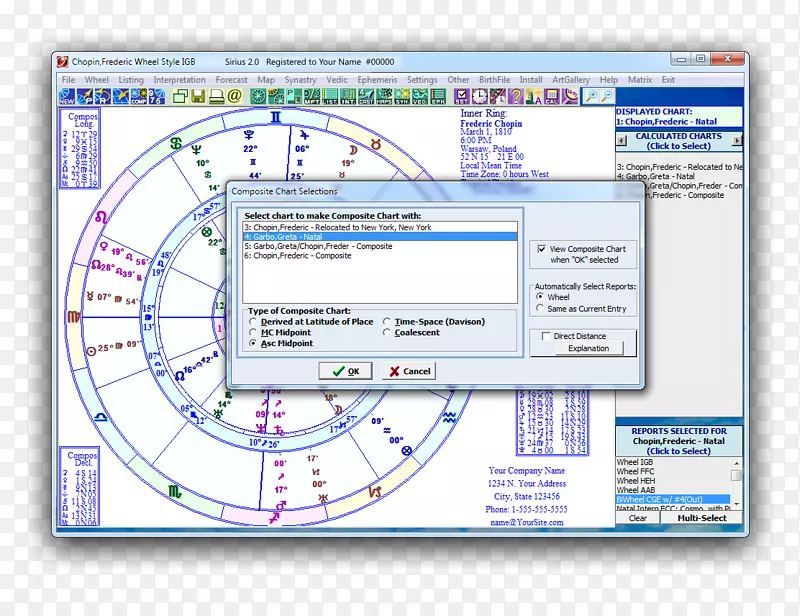Select Garbo,Greta/Chopin,Freder Composite in dialog list
The height and width of the screenshot is (616, 800).
coord(318,246)
